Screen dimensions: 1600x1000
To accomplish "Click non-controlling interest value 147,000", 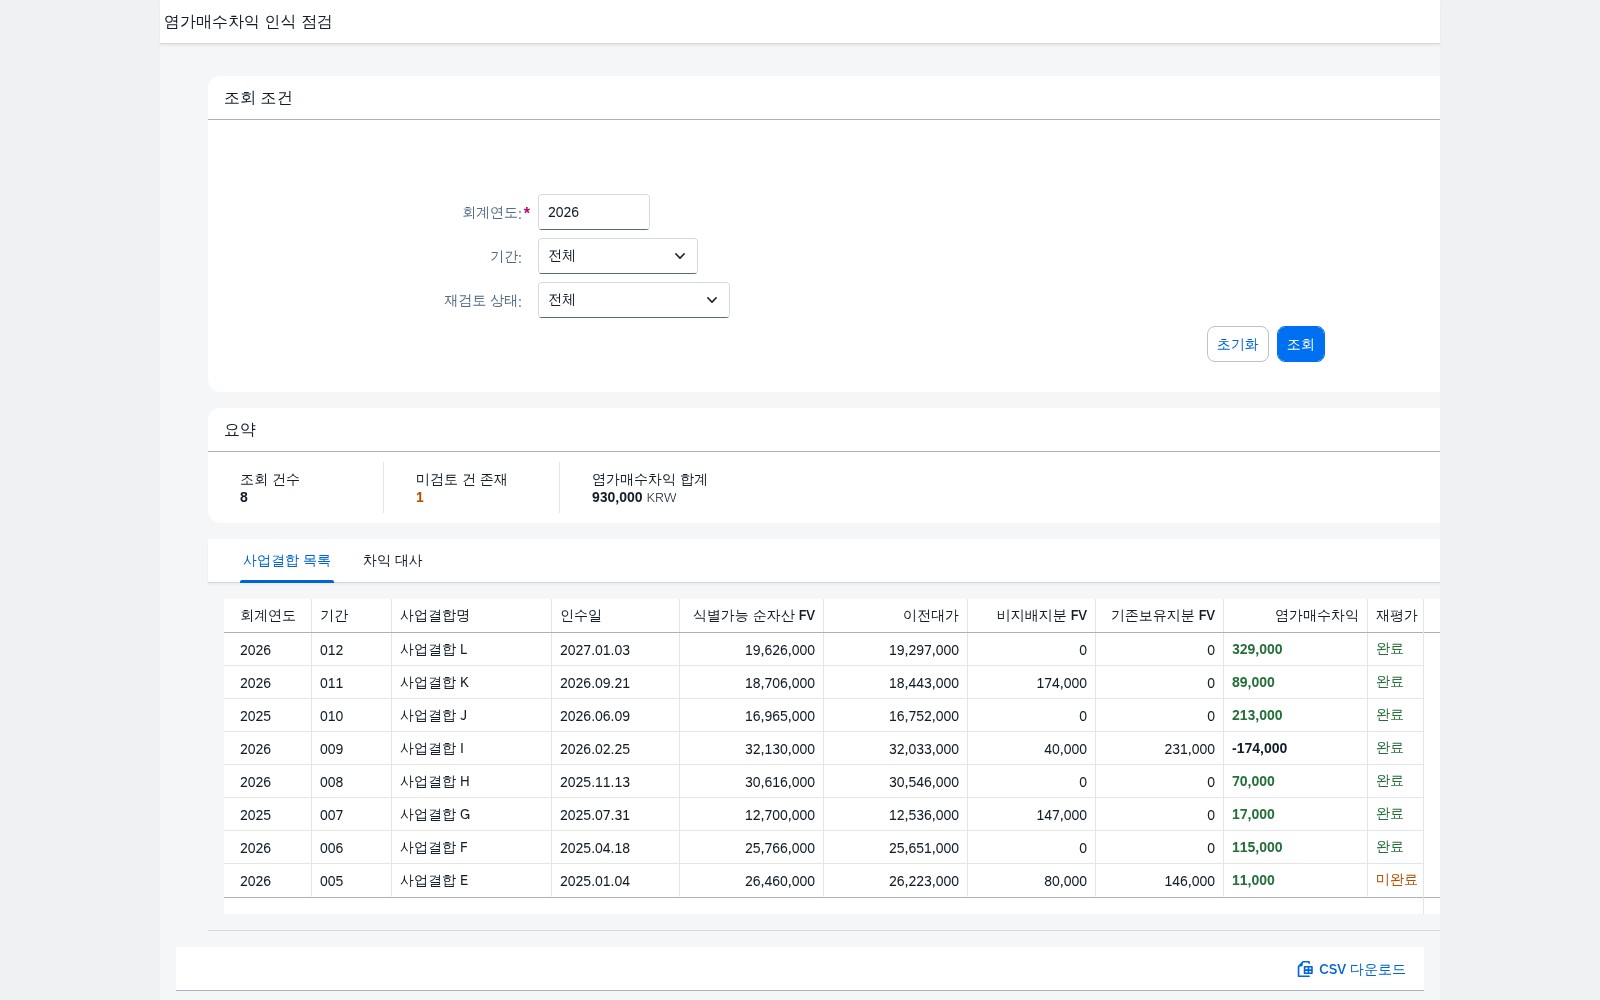I will 1062,815.
